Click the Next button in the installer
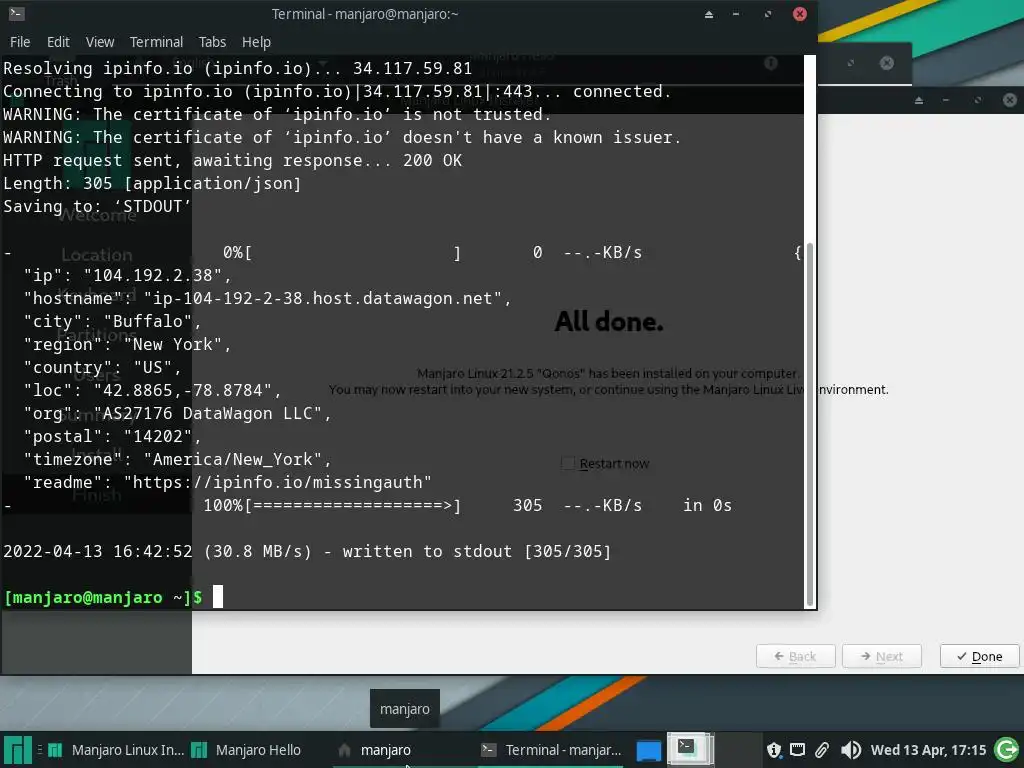 click(x=882, y=656)
